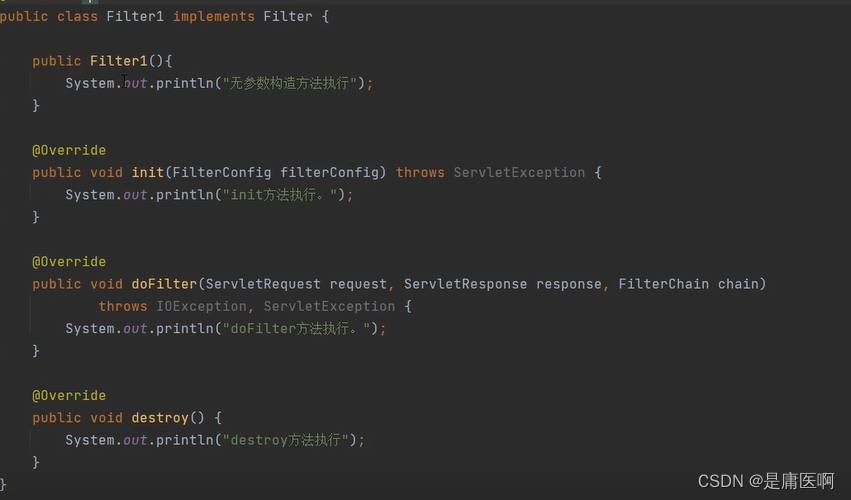Click the Filter interface name after implements
Viewport: 851px width, 500px height.
pos(288,17)
